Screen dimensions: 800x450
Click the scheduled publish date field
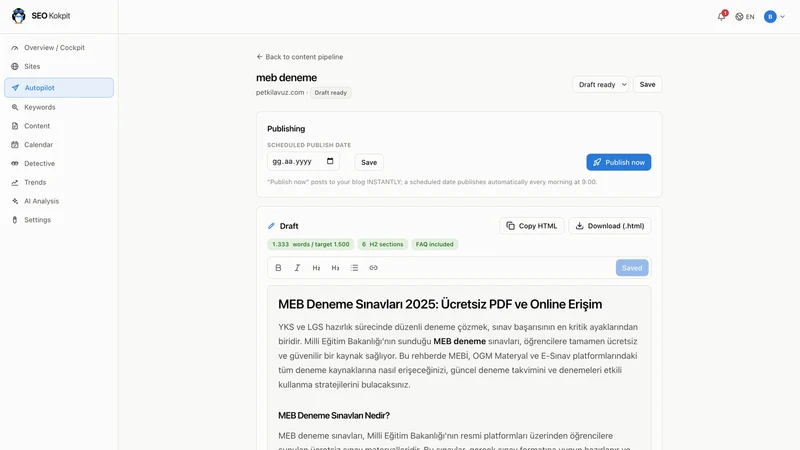[x=303, y=161]
